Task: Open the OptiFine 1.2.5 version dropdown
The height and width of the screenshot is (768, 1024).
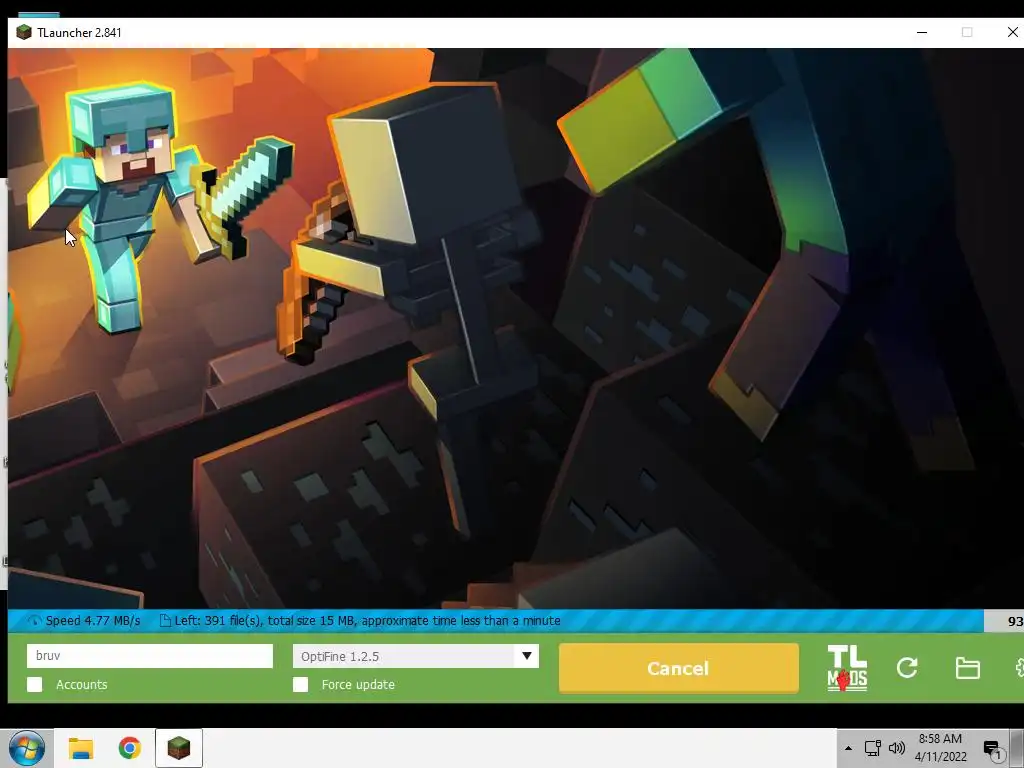Action: pyautogui.click(x=415, y=656)
